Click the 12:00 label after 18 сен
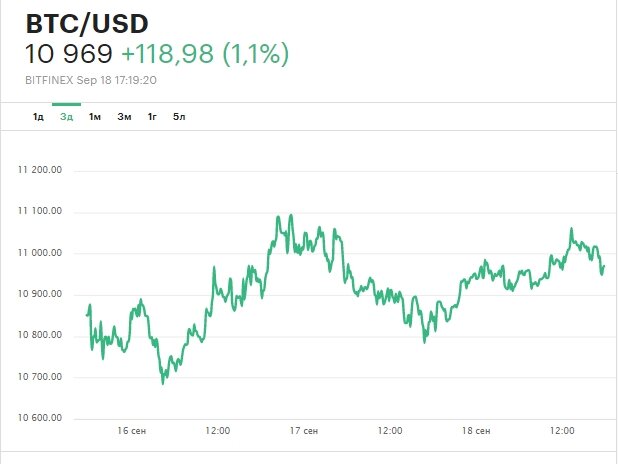Screen dimensions: 618x464 click(x=563, y=431)
